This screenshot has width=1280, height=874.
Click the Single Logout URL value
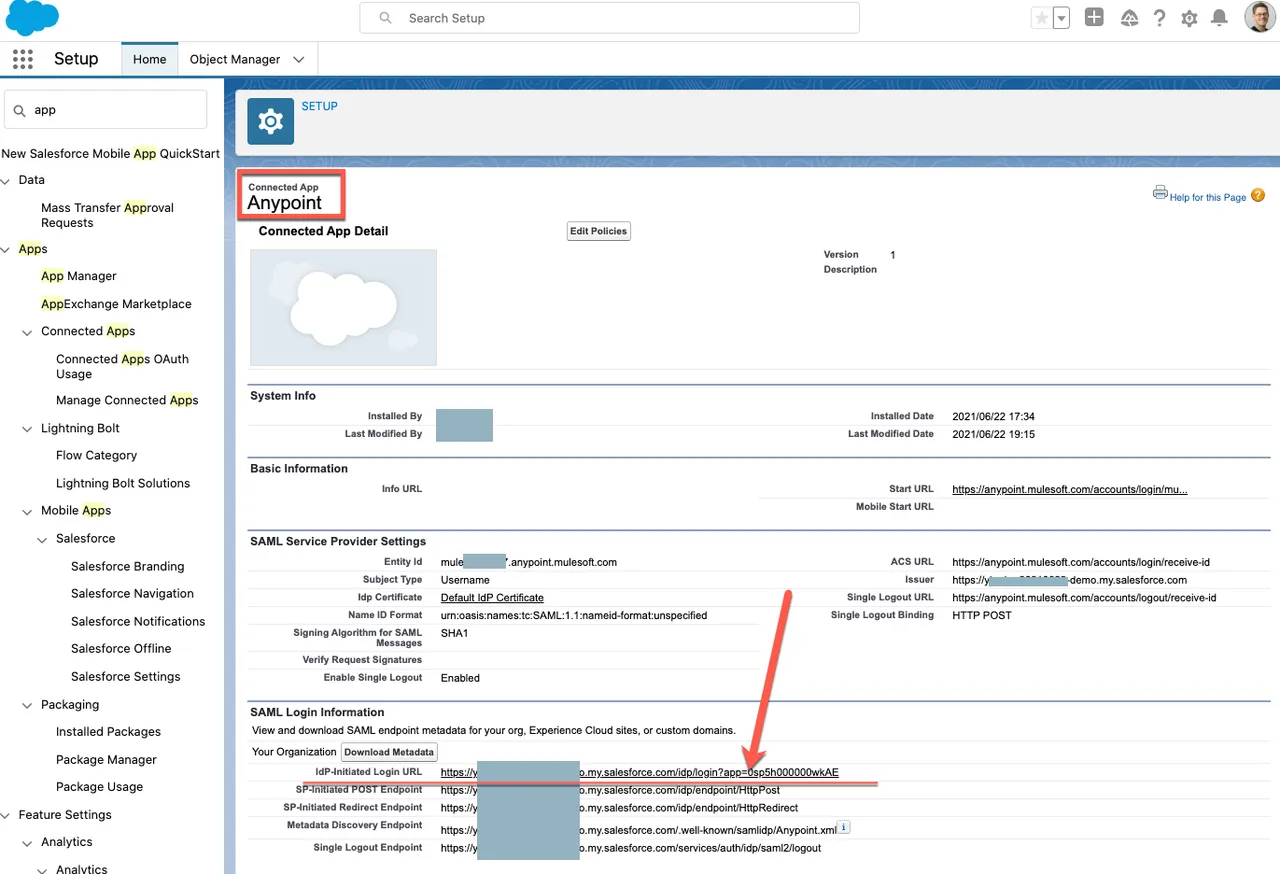pos(1084,597)
